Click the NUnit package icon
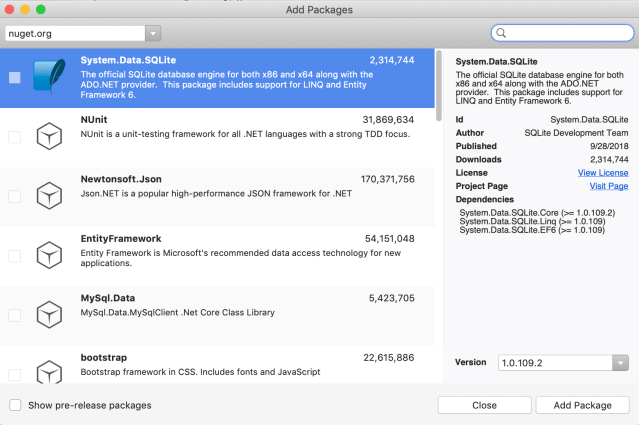This screenshot has width=639, height=425. click(x=49, y=137)
